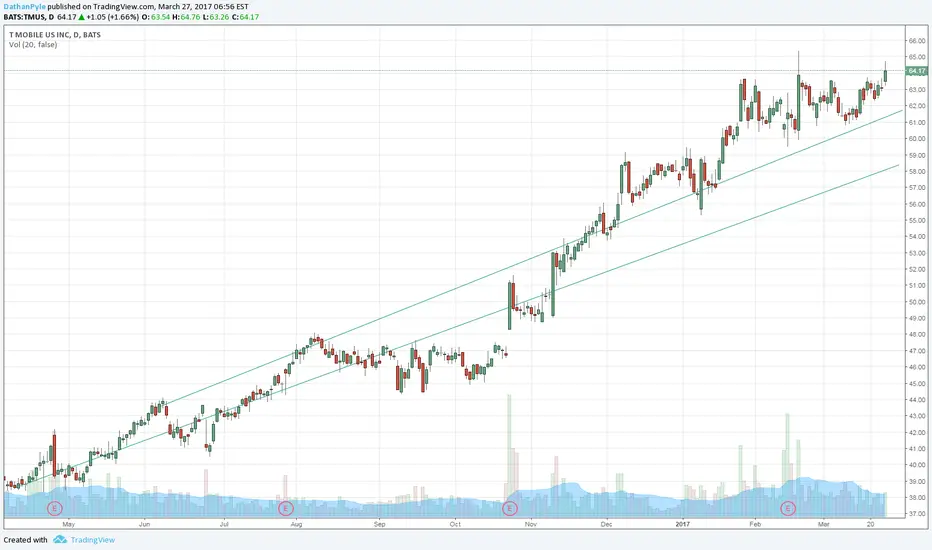Click the 'Vol (20, false)' indicator label
The image size is (932, 550).
[x=33, y=45]
